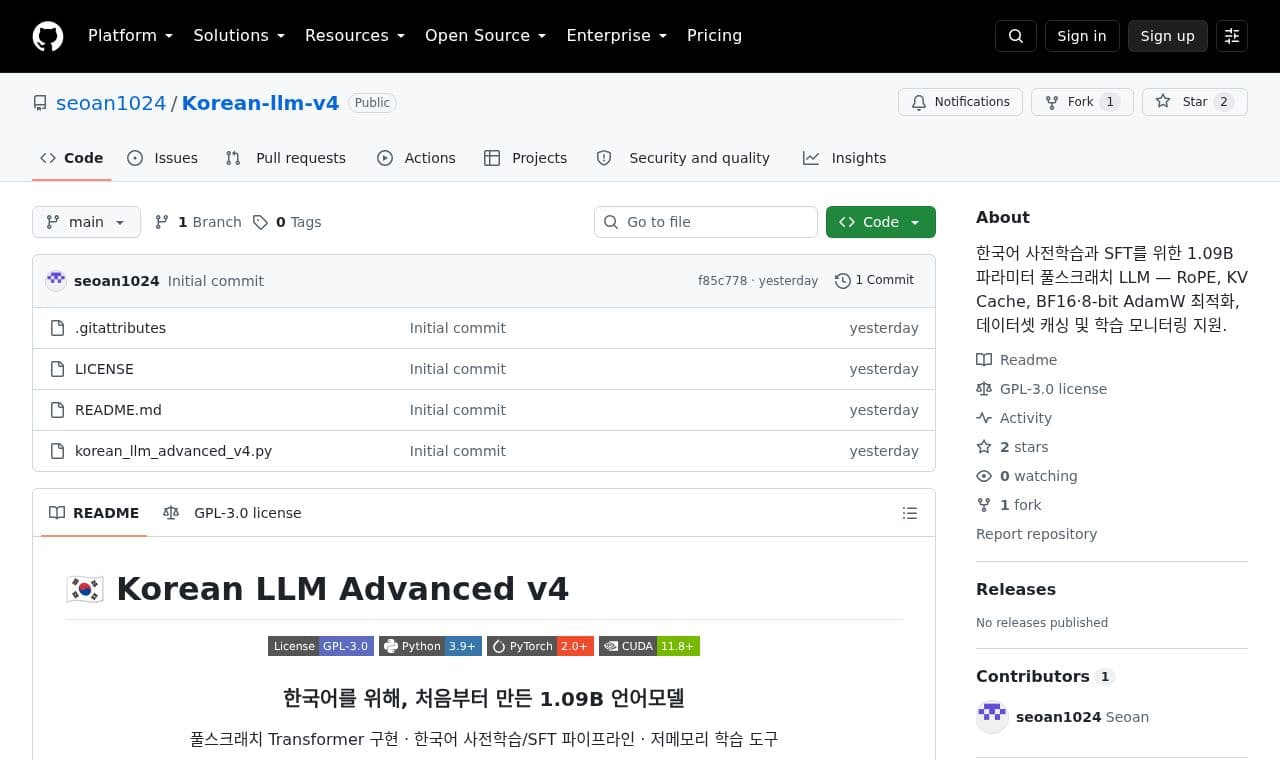The image size is (1280, 760).
Task: Select the GPL-3.0 license tab
Action: tap(233, 513)
